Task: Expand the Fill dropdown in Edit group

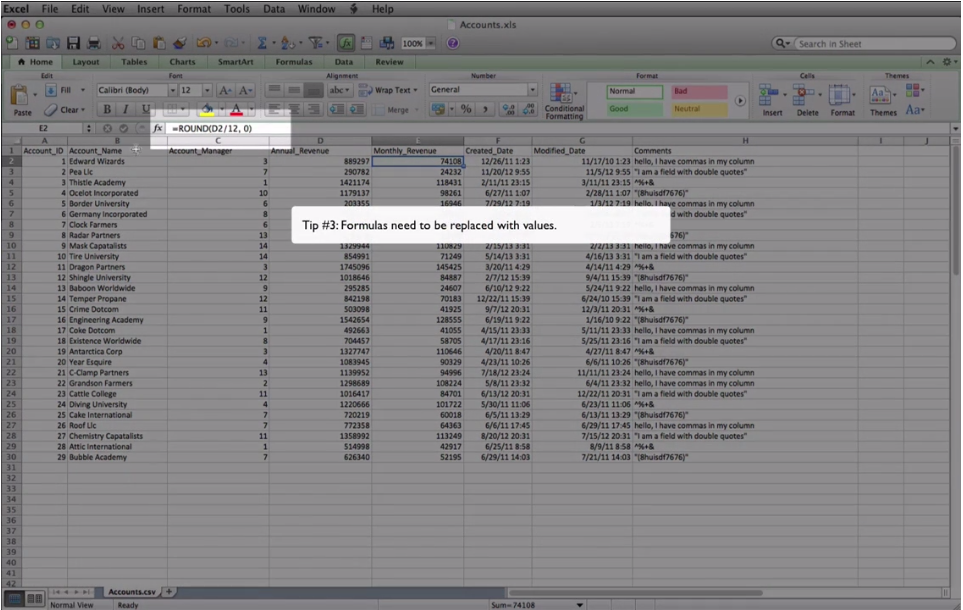Action: point(83,90)
